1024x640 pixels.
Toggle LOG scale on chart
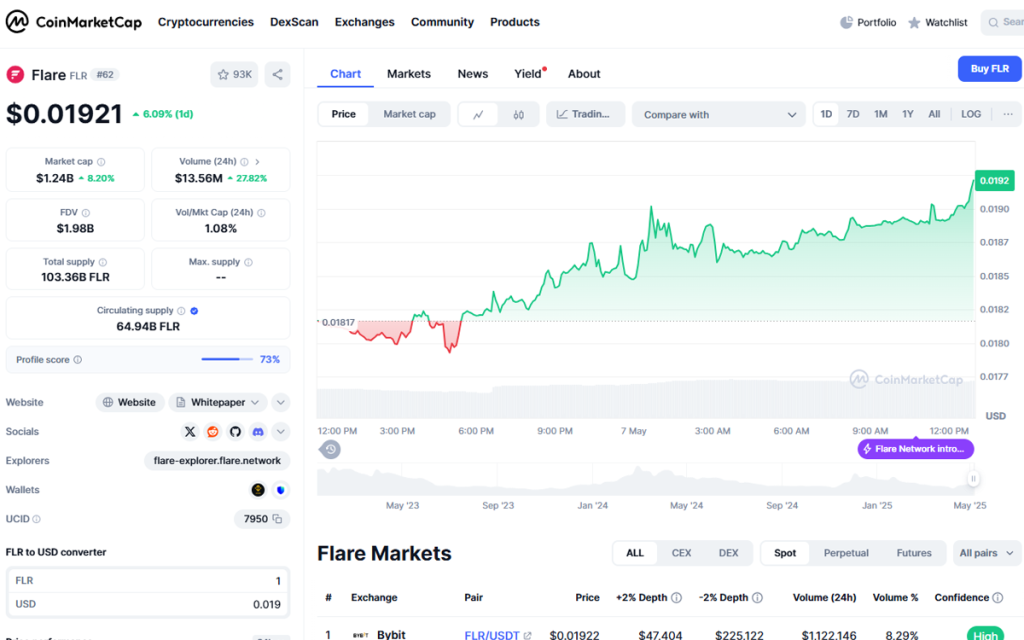coord(971,114)
